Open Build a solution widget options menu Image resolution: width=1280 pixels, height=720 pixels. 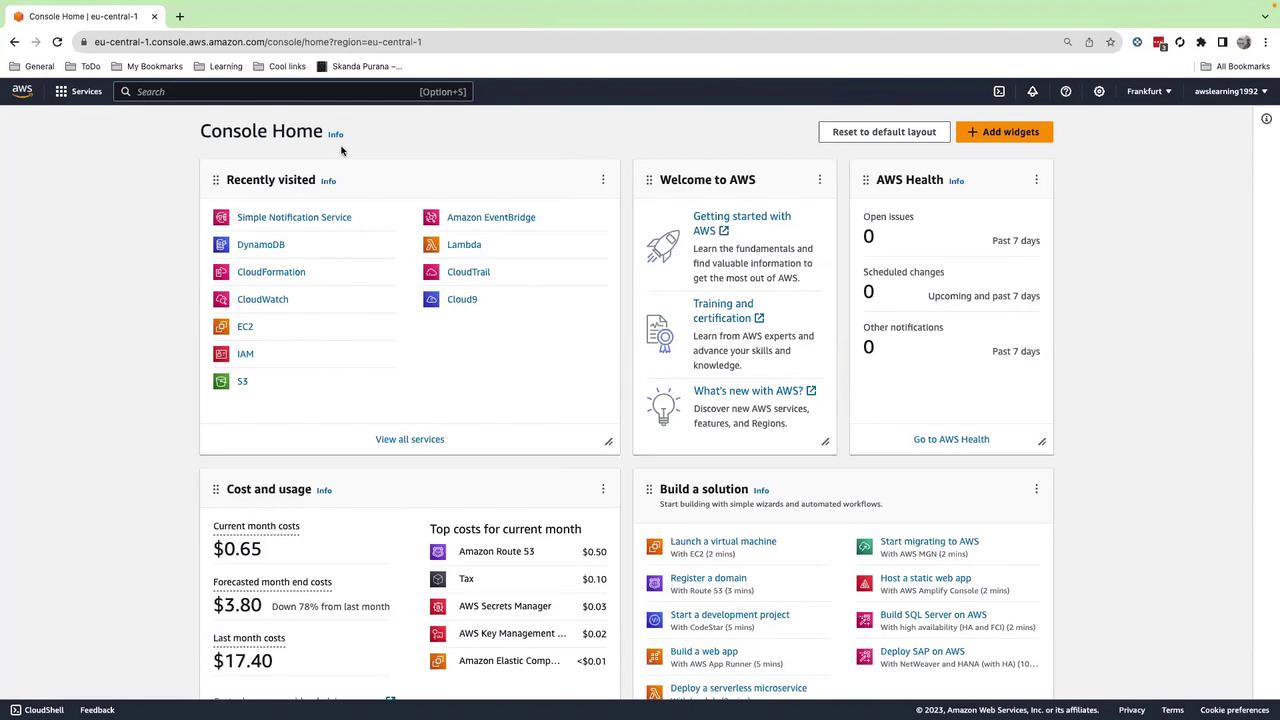point(1036,489)
